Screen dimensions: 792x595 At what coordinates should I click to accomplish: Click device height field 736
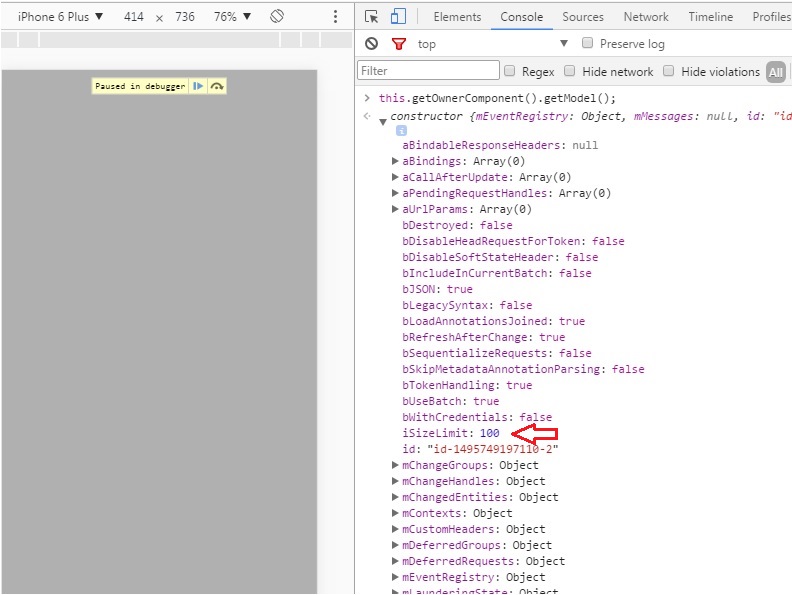click(x=185, y=17)
